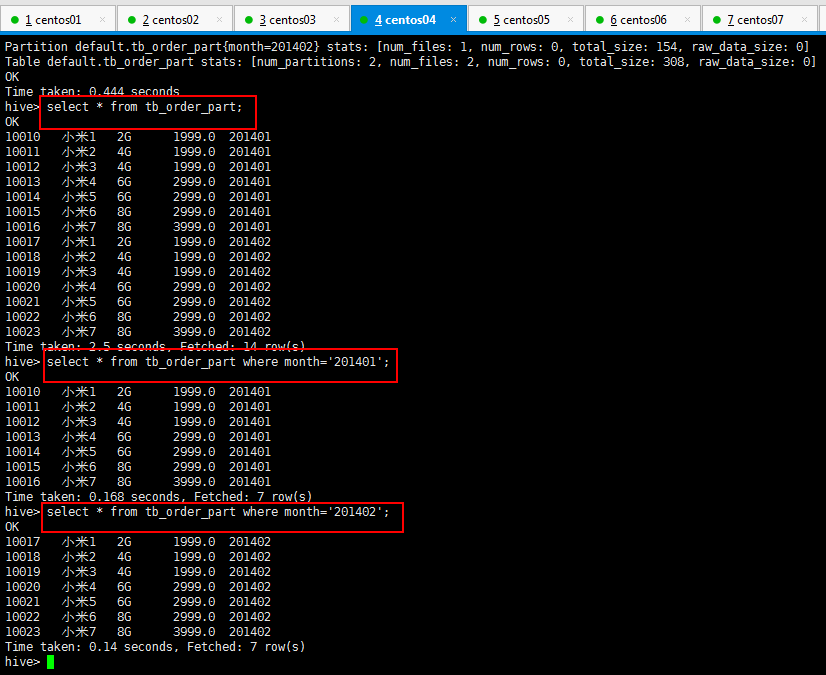Close the centos07 tab
Image resolution: width=826 pixels, height=675 pixels.
[804, 20]
